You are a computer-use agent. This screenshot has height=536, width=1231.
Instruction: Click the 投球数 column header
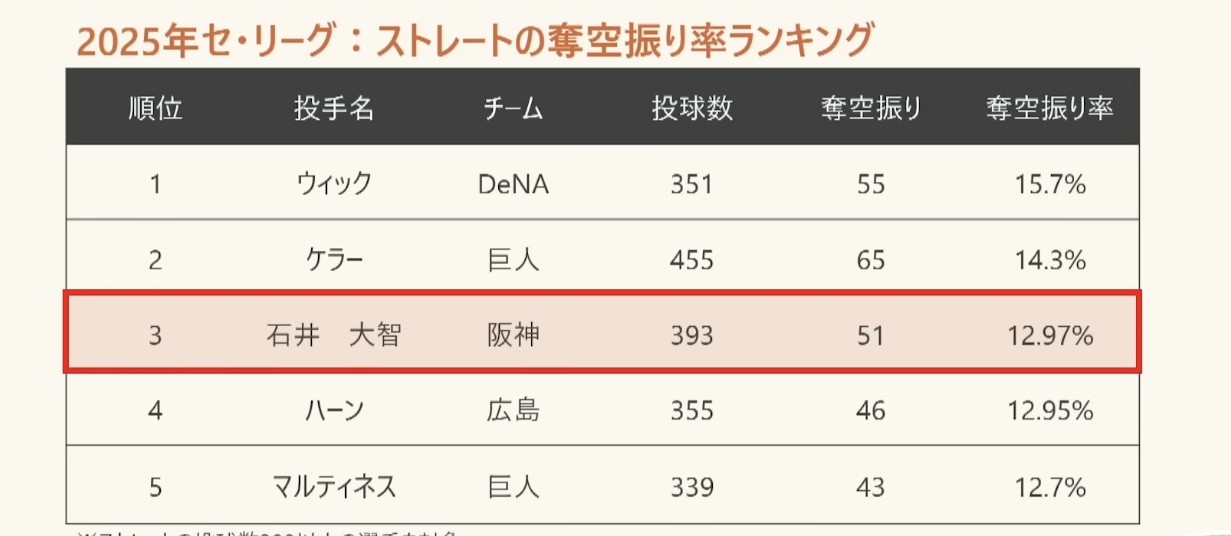[x=692, y=108]
